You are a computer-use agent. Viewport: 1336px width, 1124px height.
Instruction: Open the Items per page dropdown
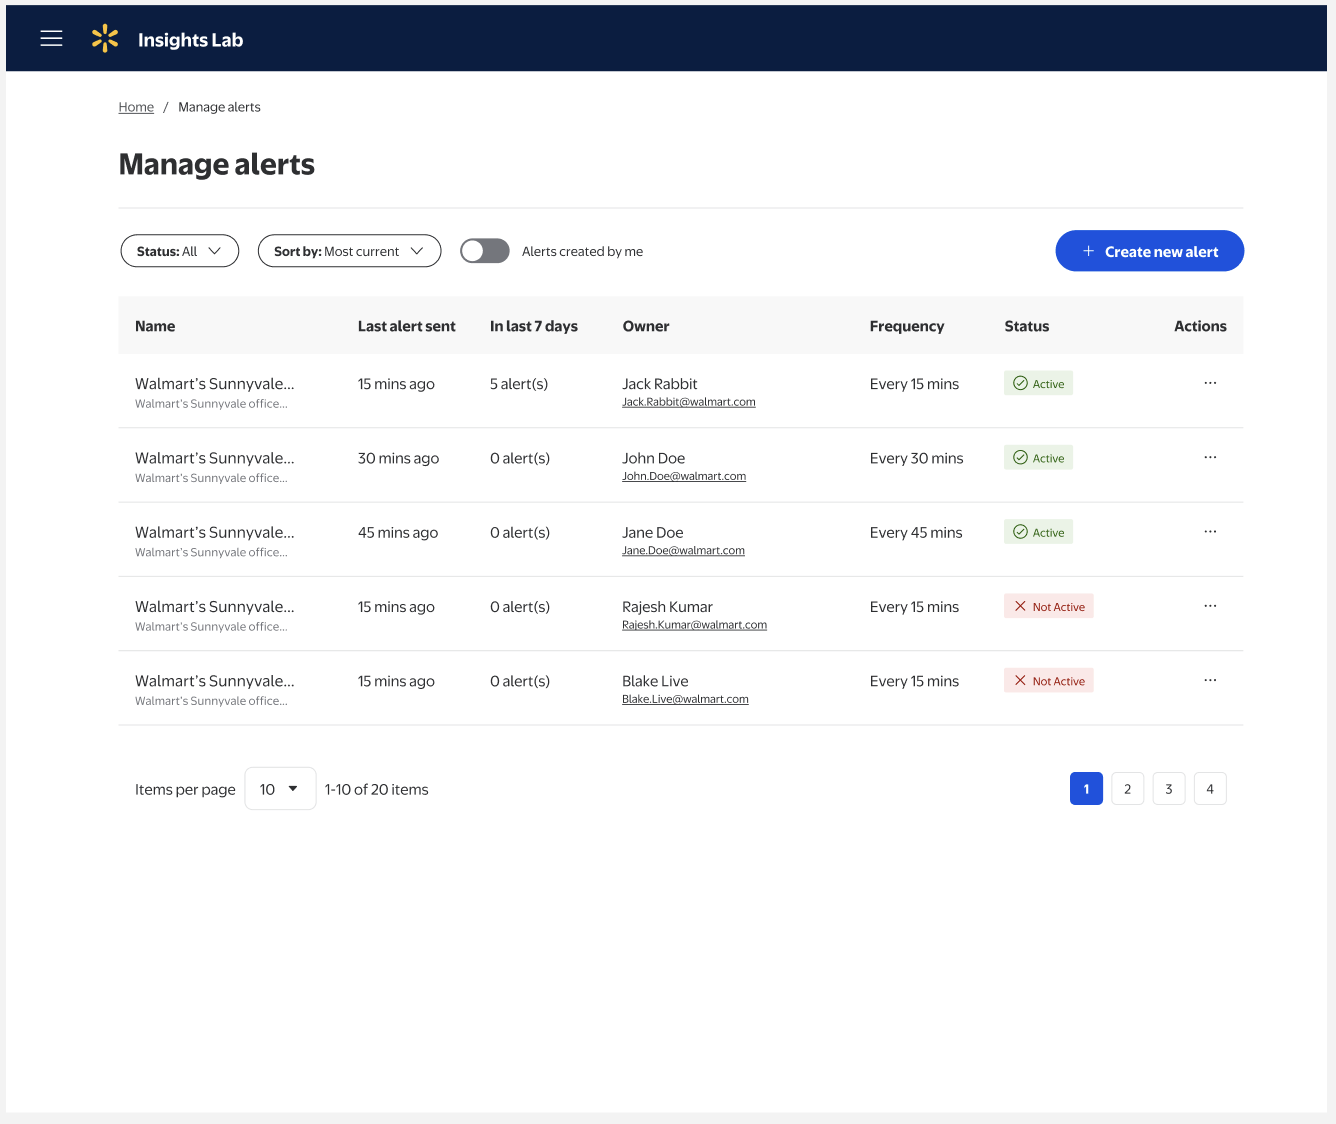(280, 789)
